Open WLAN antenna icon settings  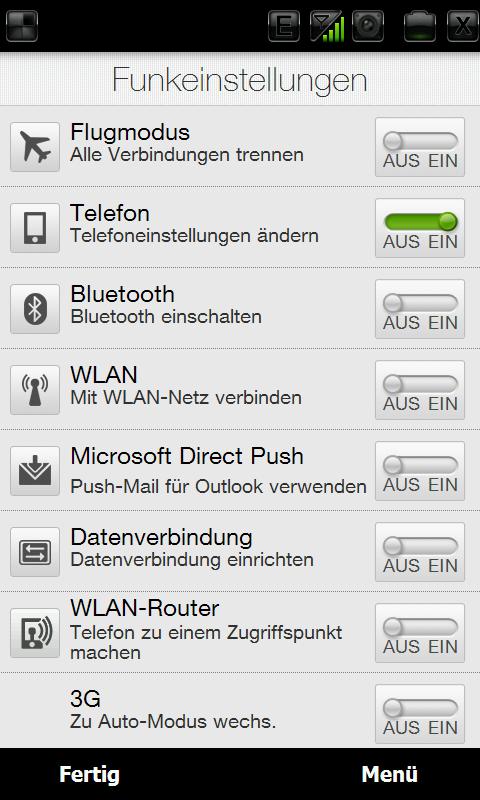[x=35, y=390]
